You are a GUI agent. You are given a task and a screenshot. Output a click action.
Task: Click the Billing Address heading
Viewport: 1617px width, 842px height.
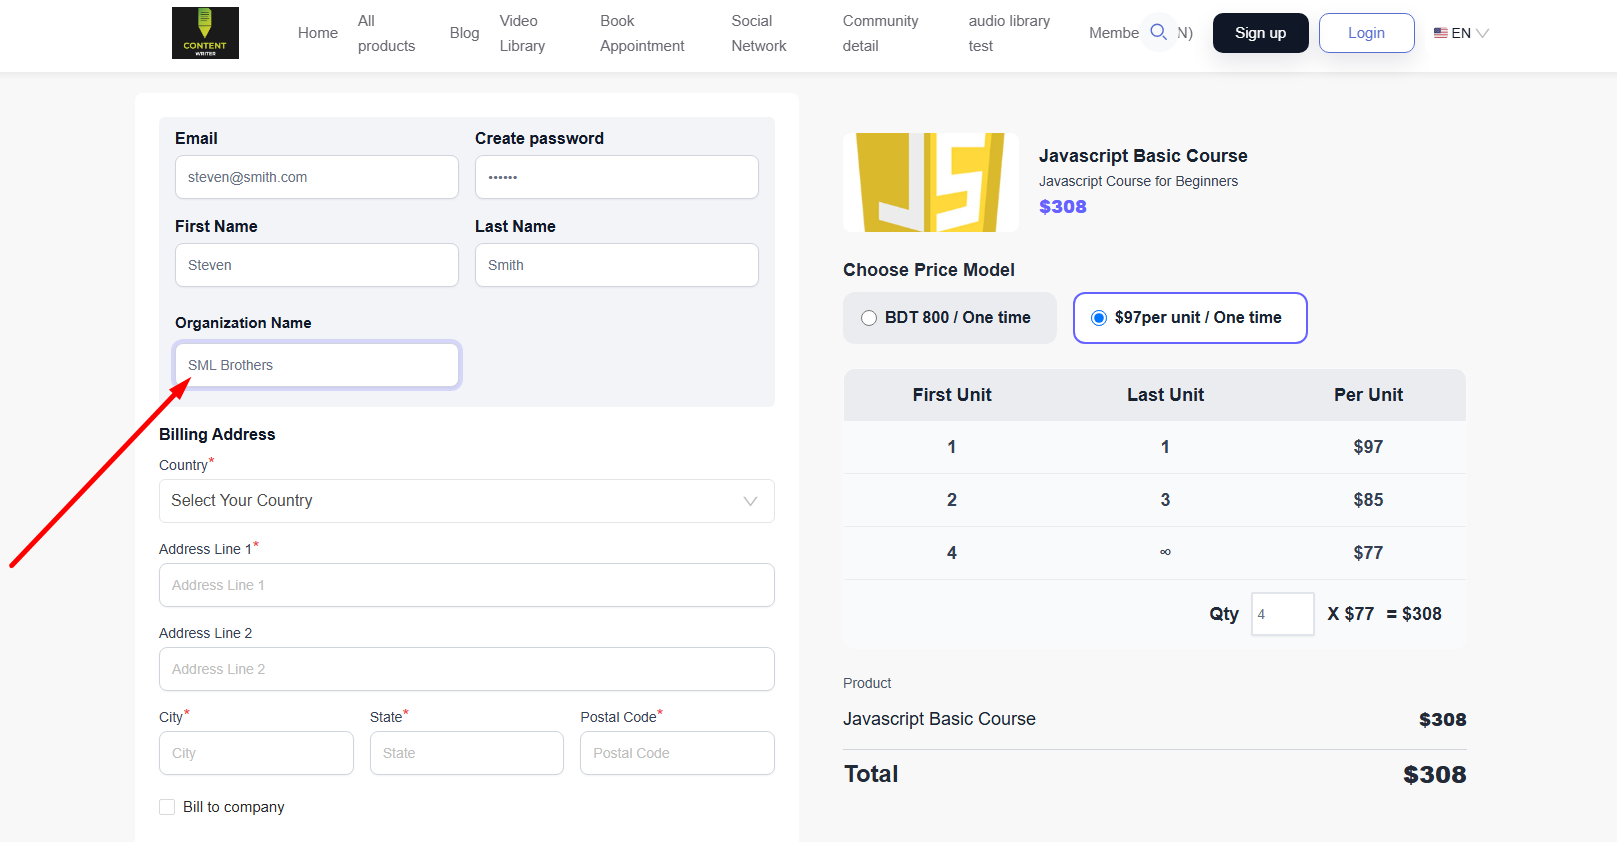[x=217, y=434]
